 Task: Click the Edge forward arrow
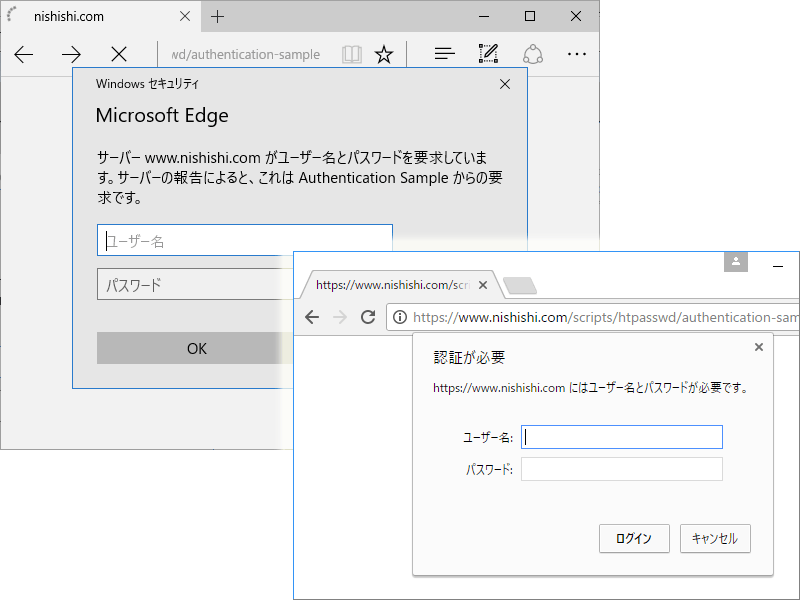71,54
